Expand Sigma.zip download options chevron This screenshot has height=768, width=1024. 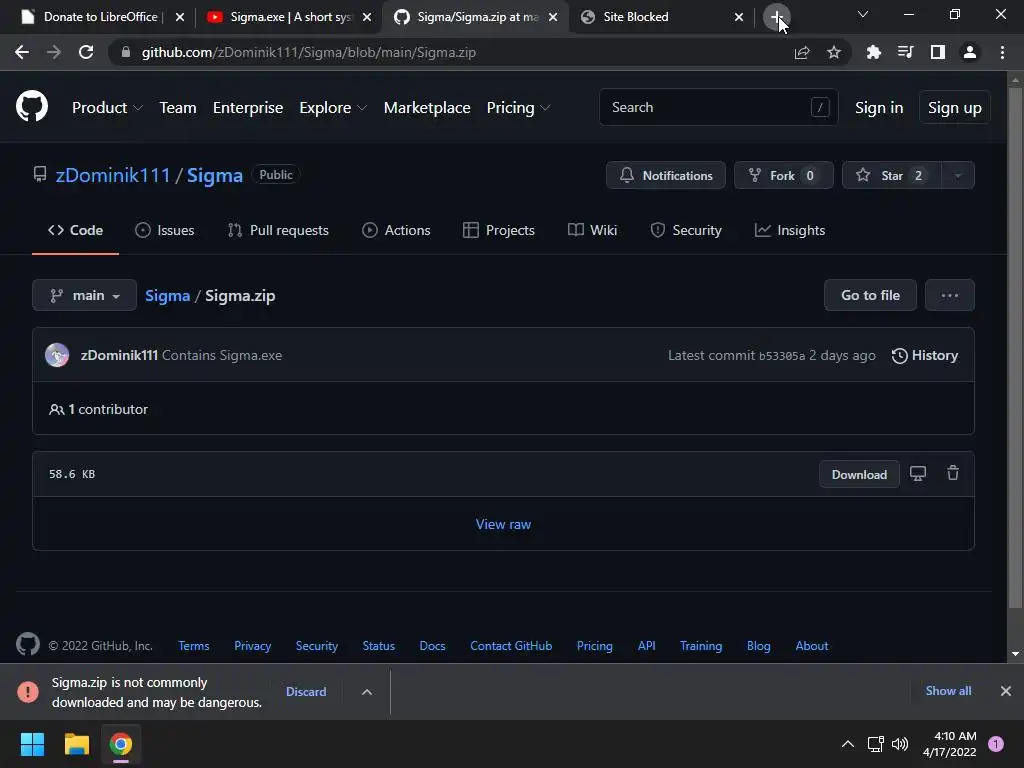(367, 692)
